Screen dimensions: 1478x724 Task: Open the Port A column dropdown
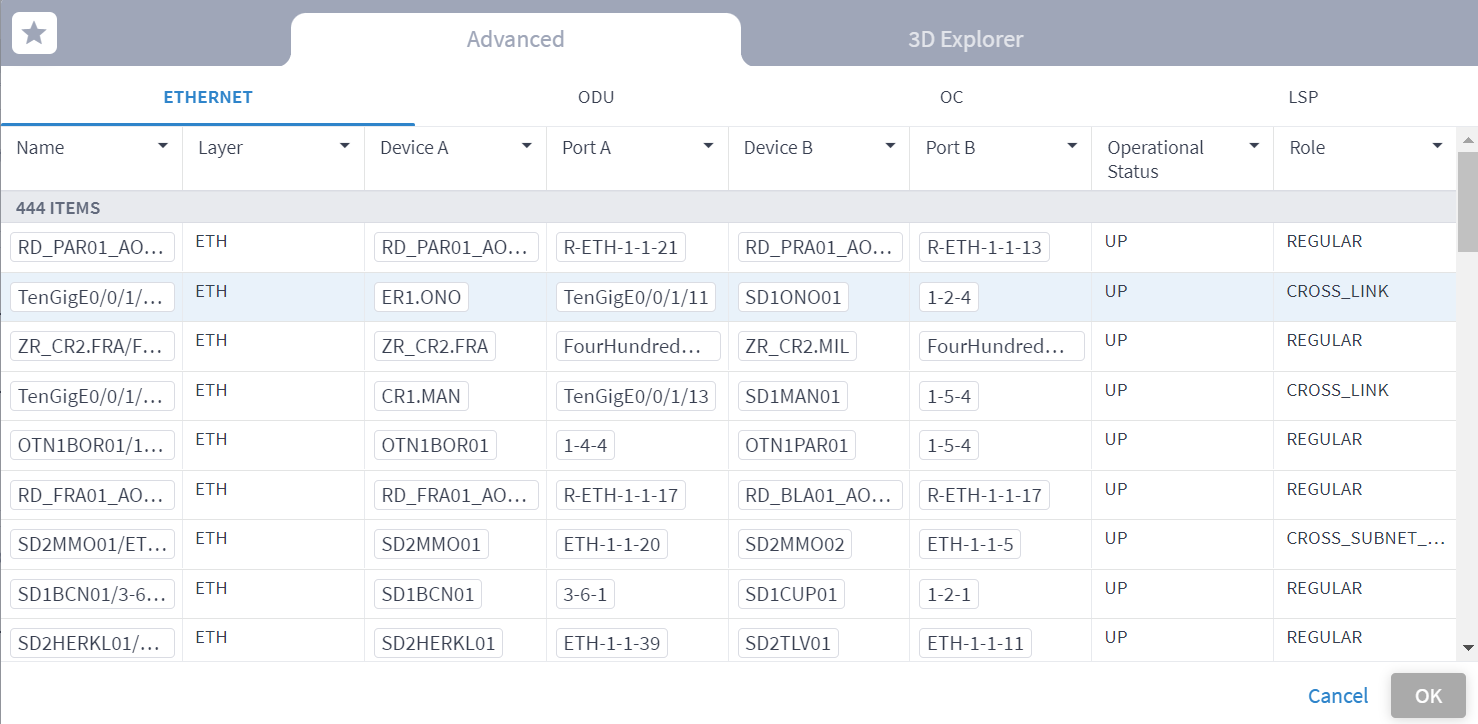click(x=709, y=146)
